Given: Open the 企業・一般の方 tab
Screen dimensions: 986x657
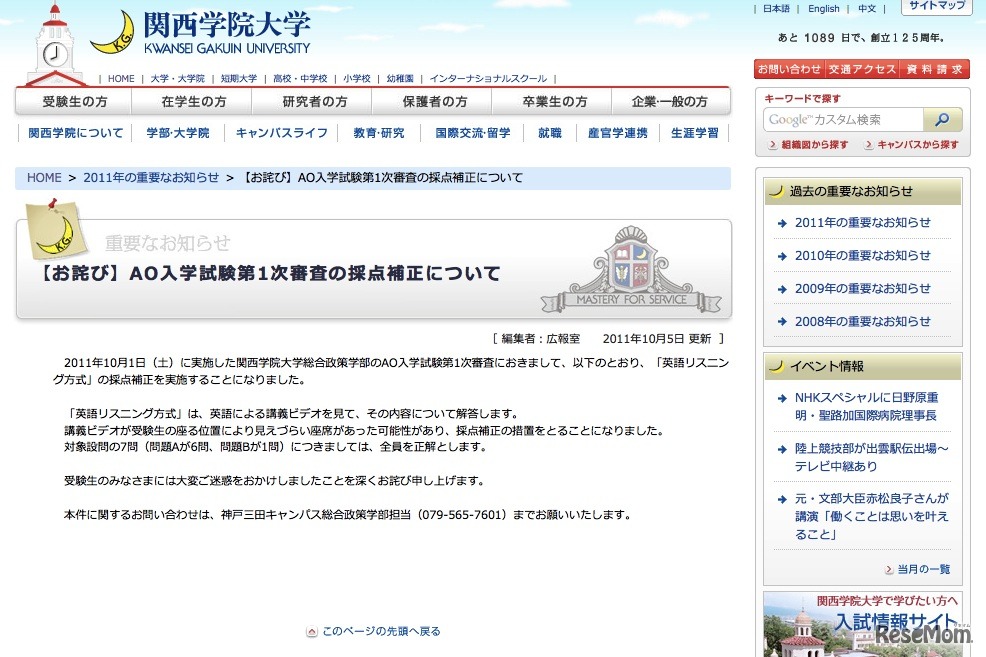Looking at the screenshot, I should (670, 101).
